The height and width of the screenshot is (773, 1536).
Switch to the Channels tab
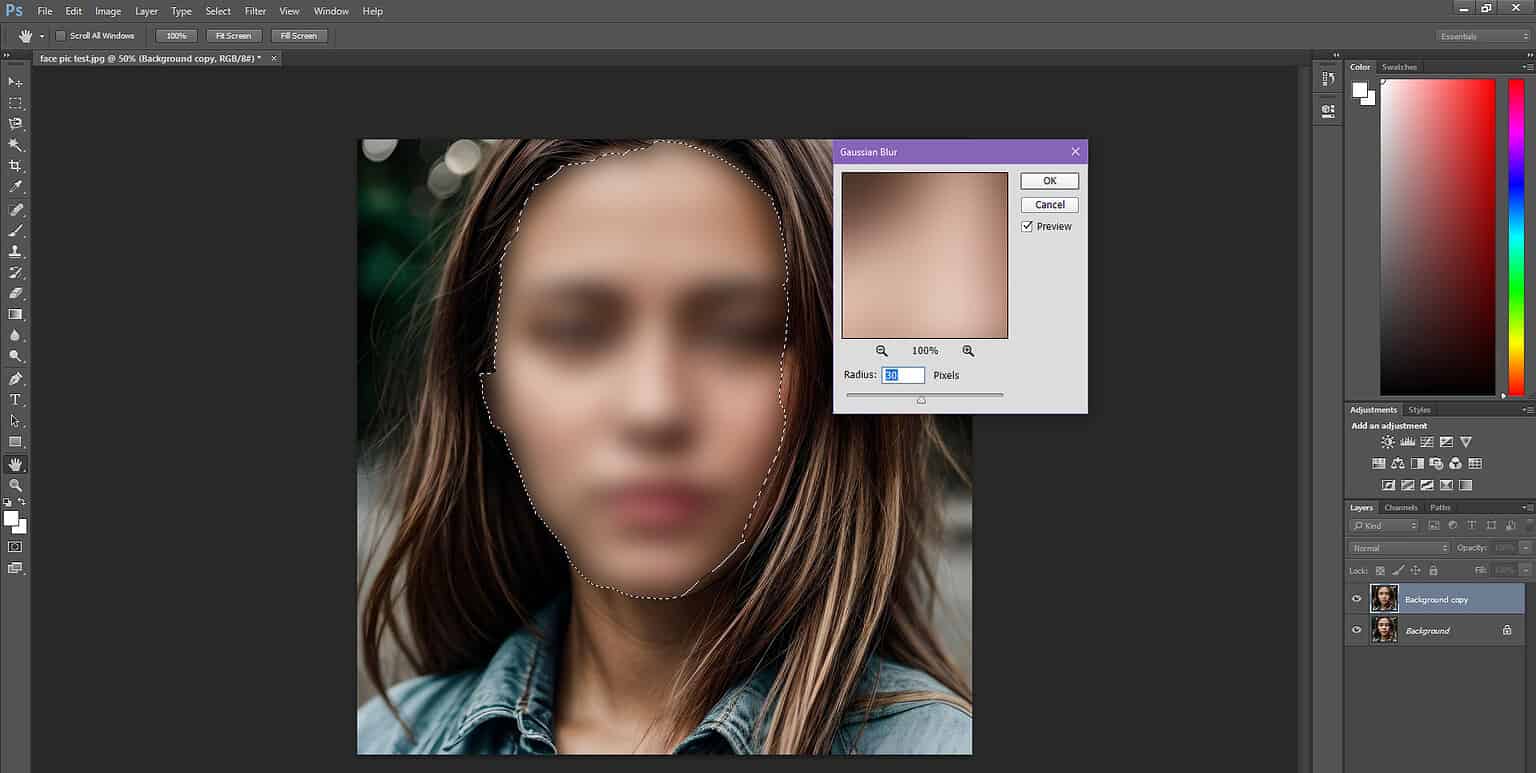tap(1400, 507)
